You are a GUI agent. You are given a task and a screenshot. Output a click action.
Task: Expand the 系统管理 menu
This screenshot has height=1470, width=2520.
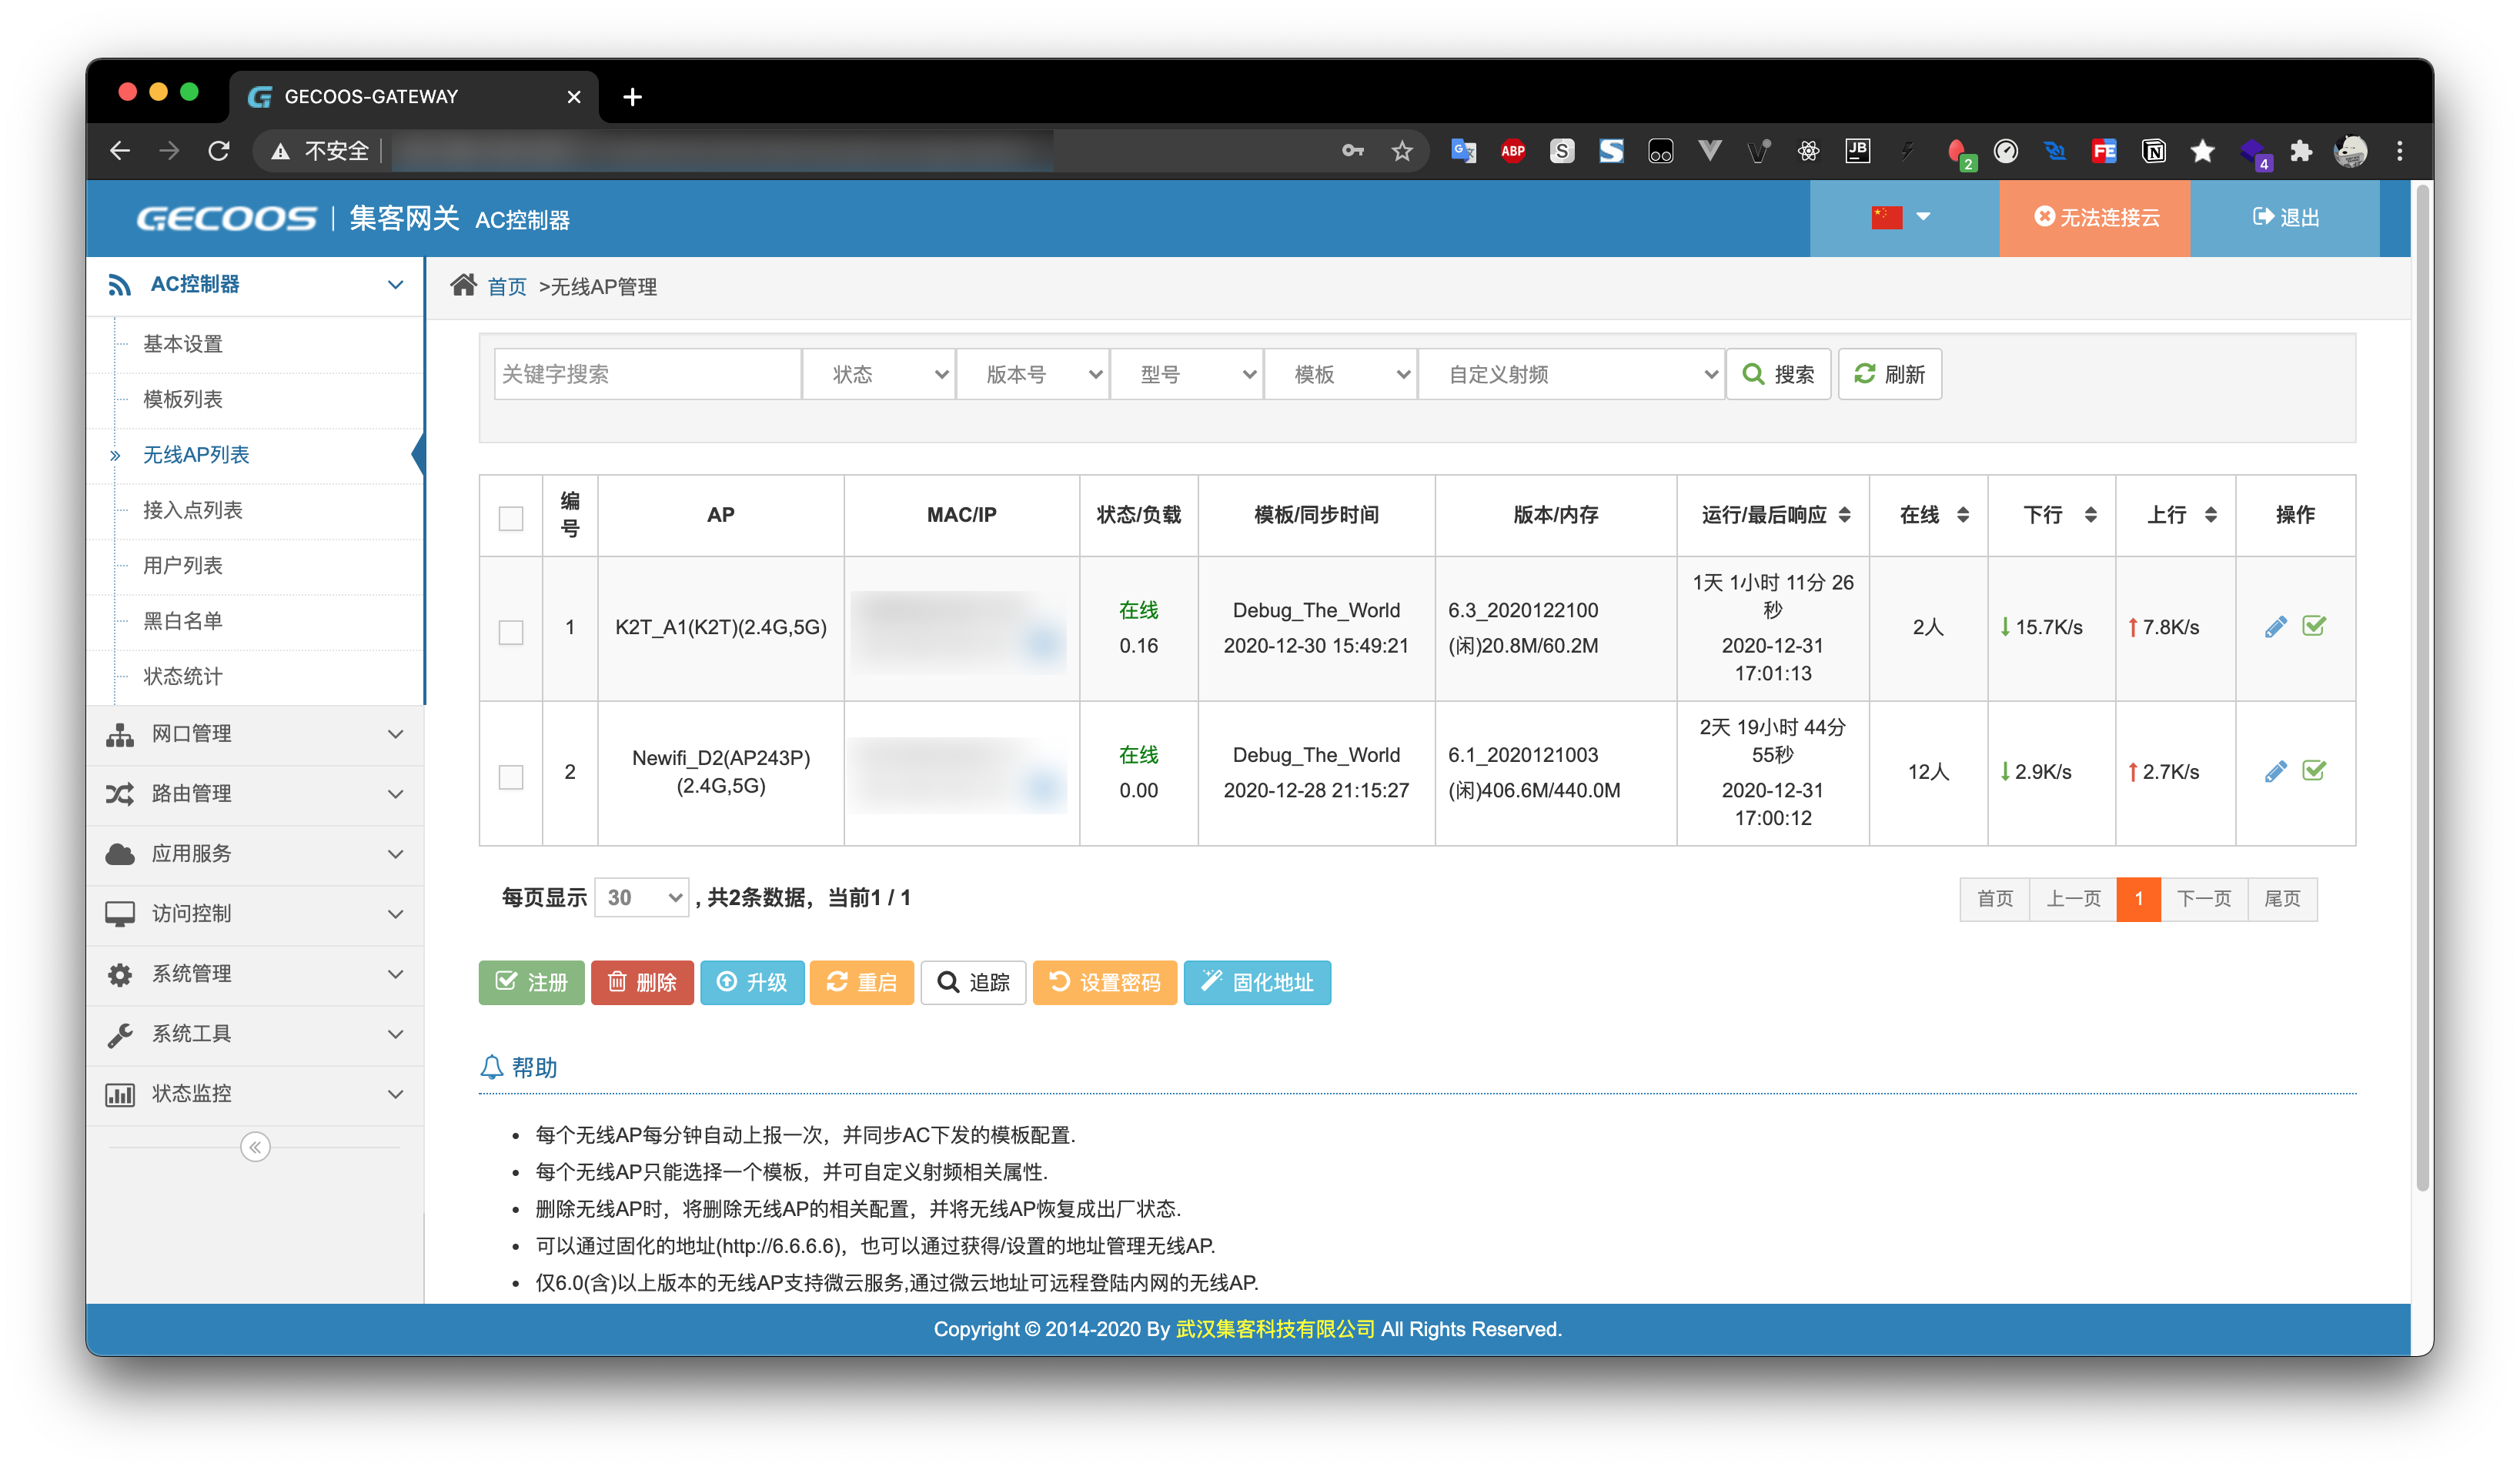pos(255,974)
